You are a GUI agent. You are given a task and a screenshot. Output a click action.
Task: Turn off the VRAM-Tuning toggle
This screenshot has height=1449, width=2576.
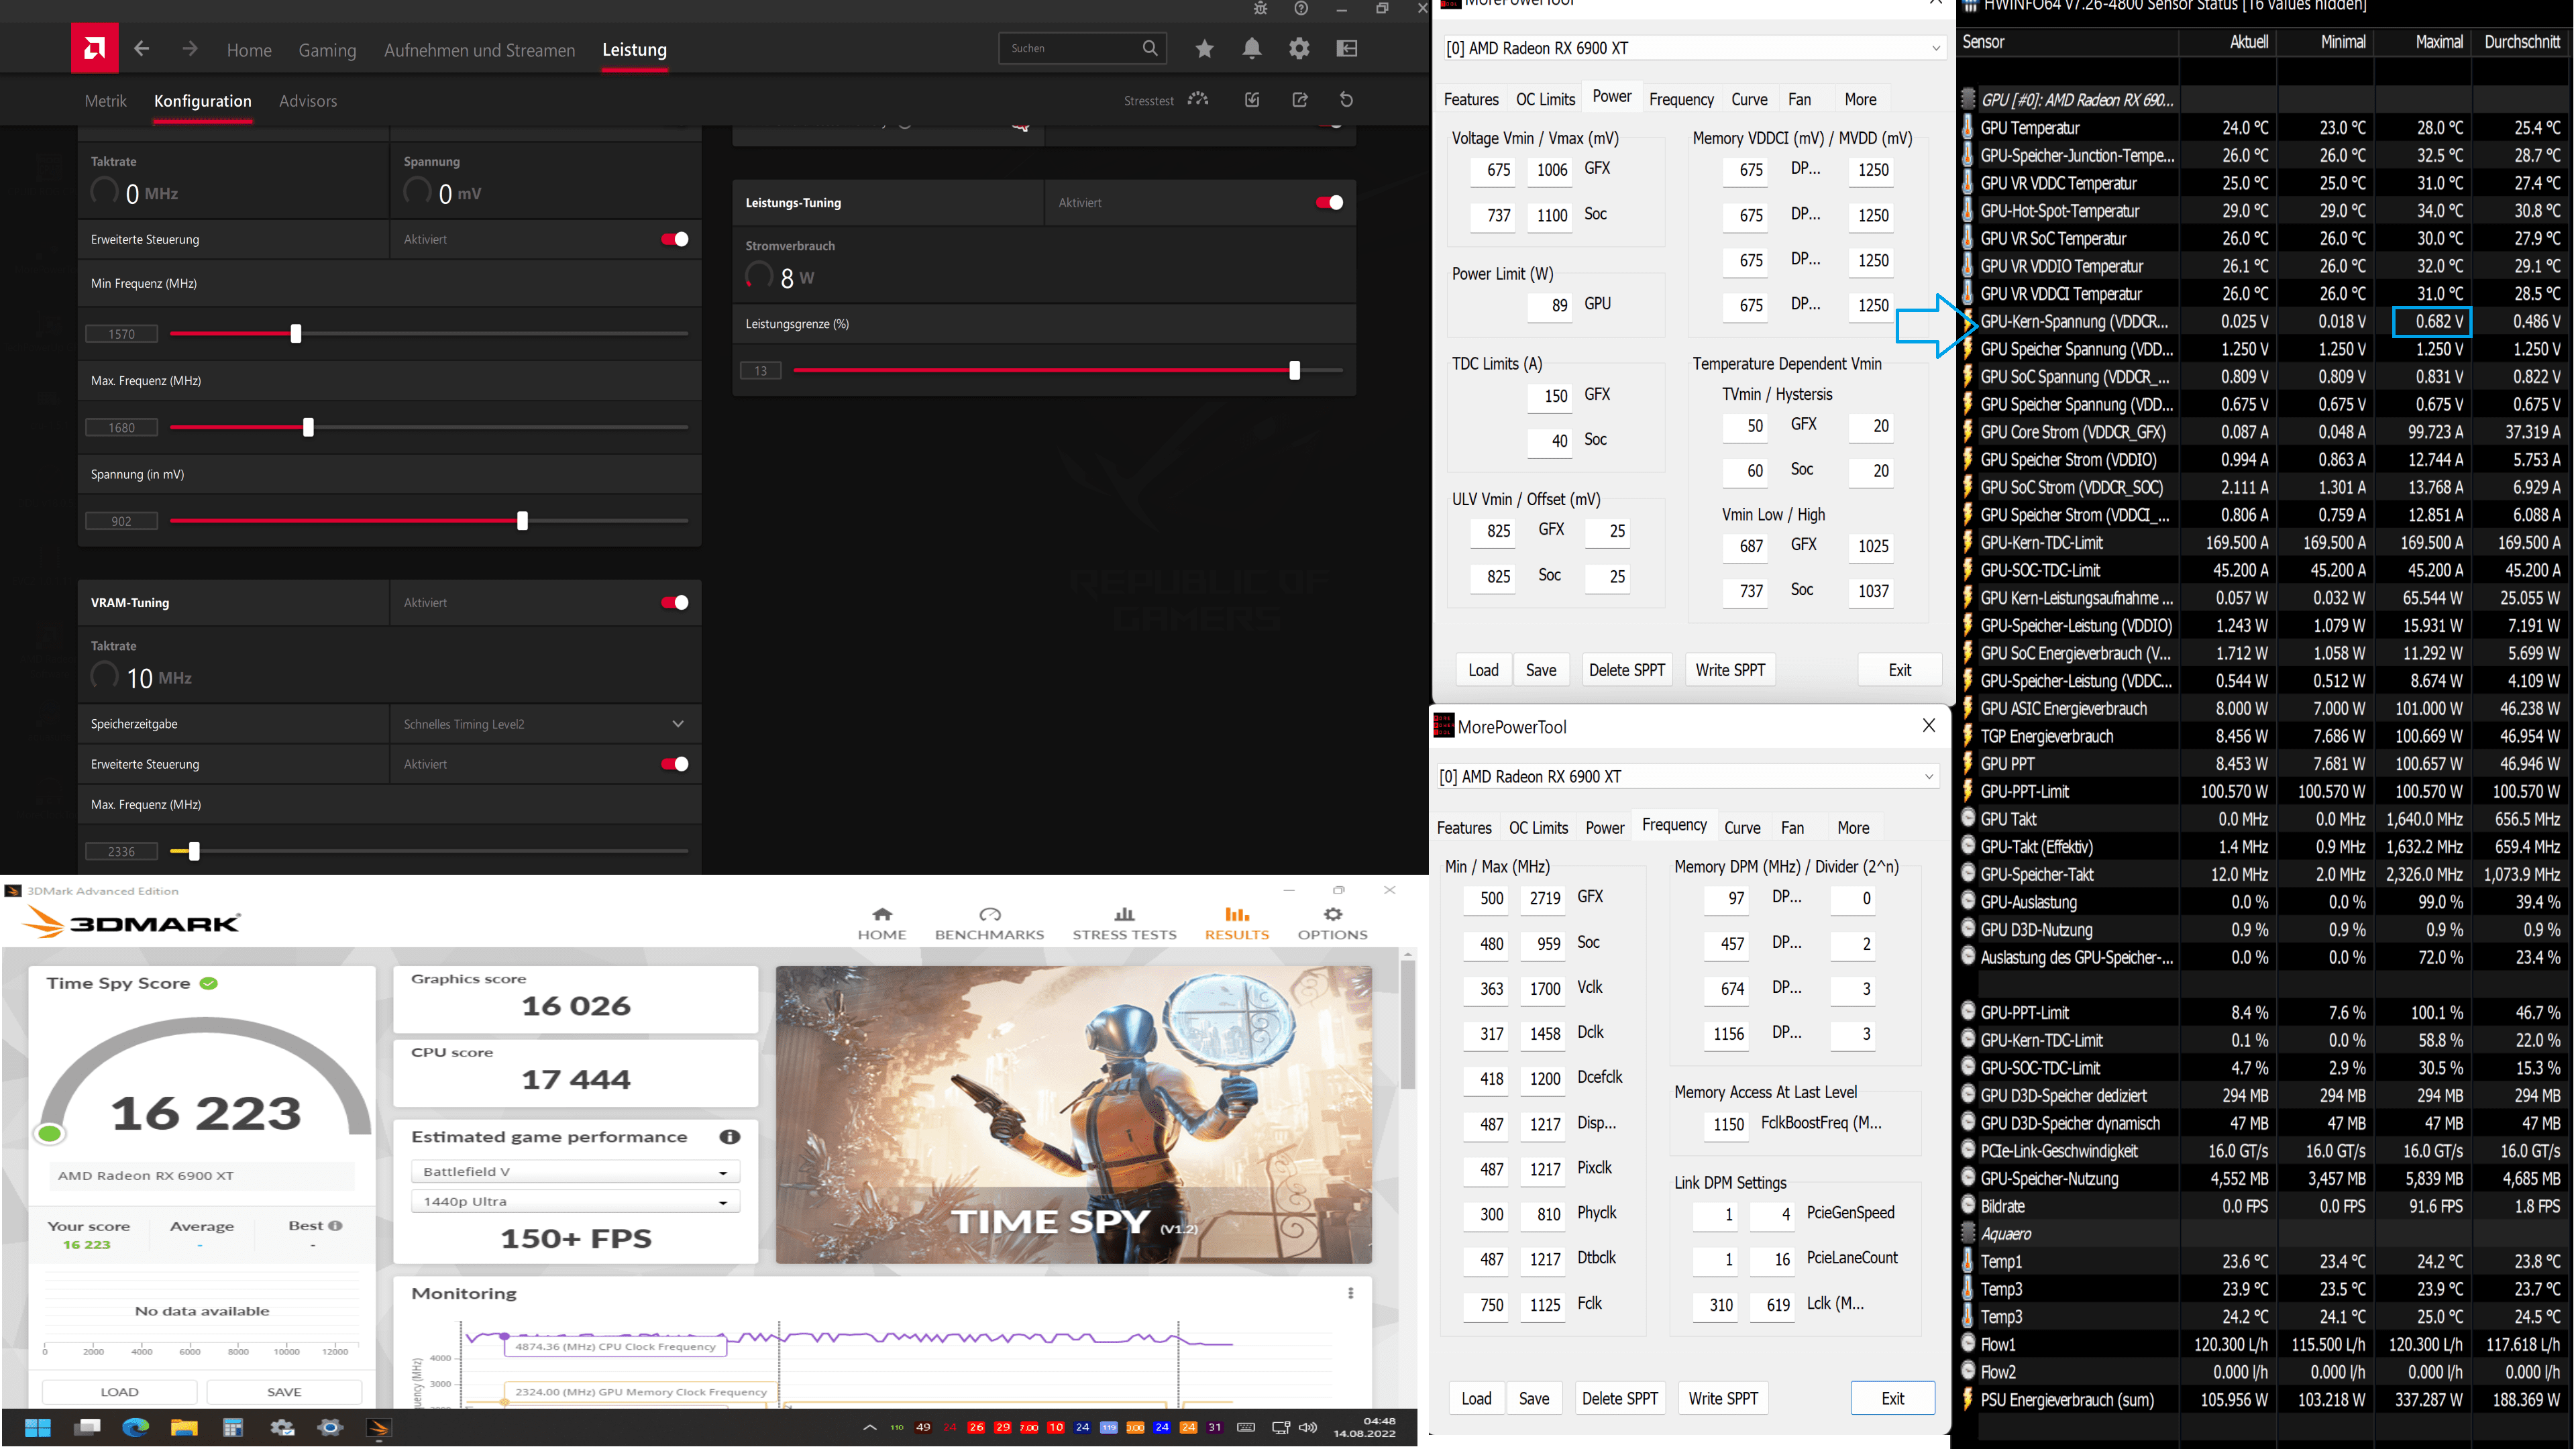coord(674,603)
